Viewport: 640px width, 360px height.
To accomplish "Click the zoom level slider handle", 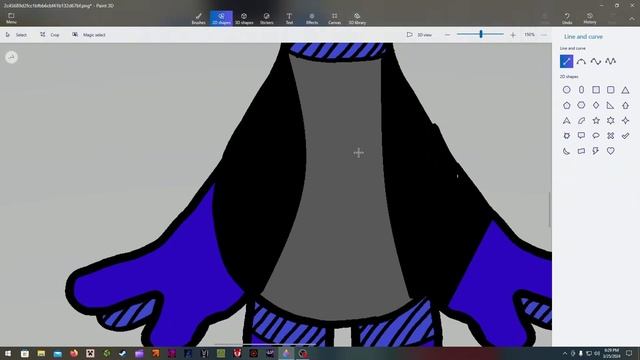I will coord(481,34).
